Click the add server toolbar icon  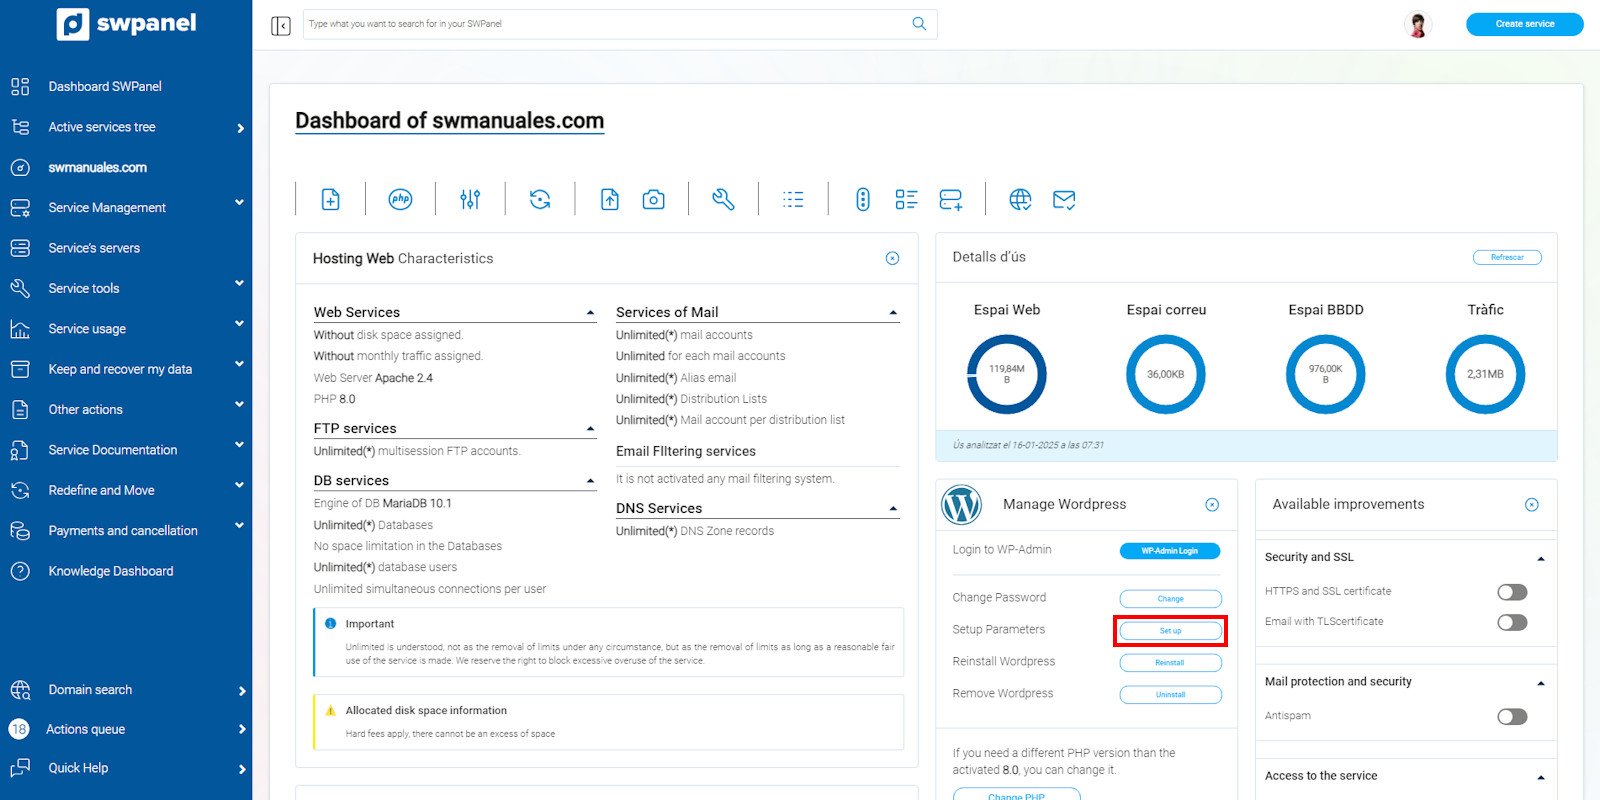tap(951, 199)
